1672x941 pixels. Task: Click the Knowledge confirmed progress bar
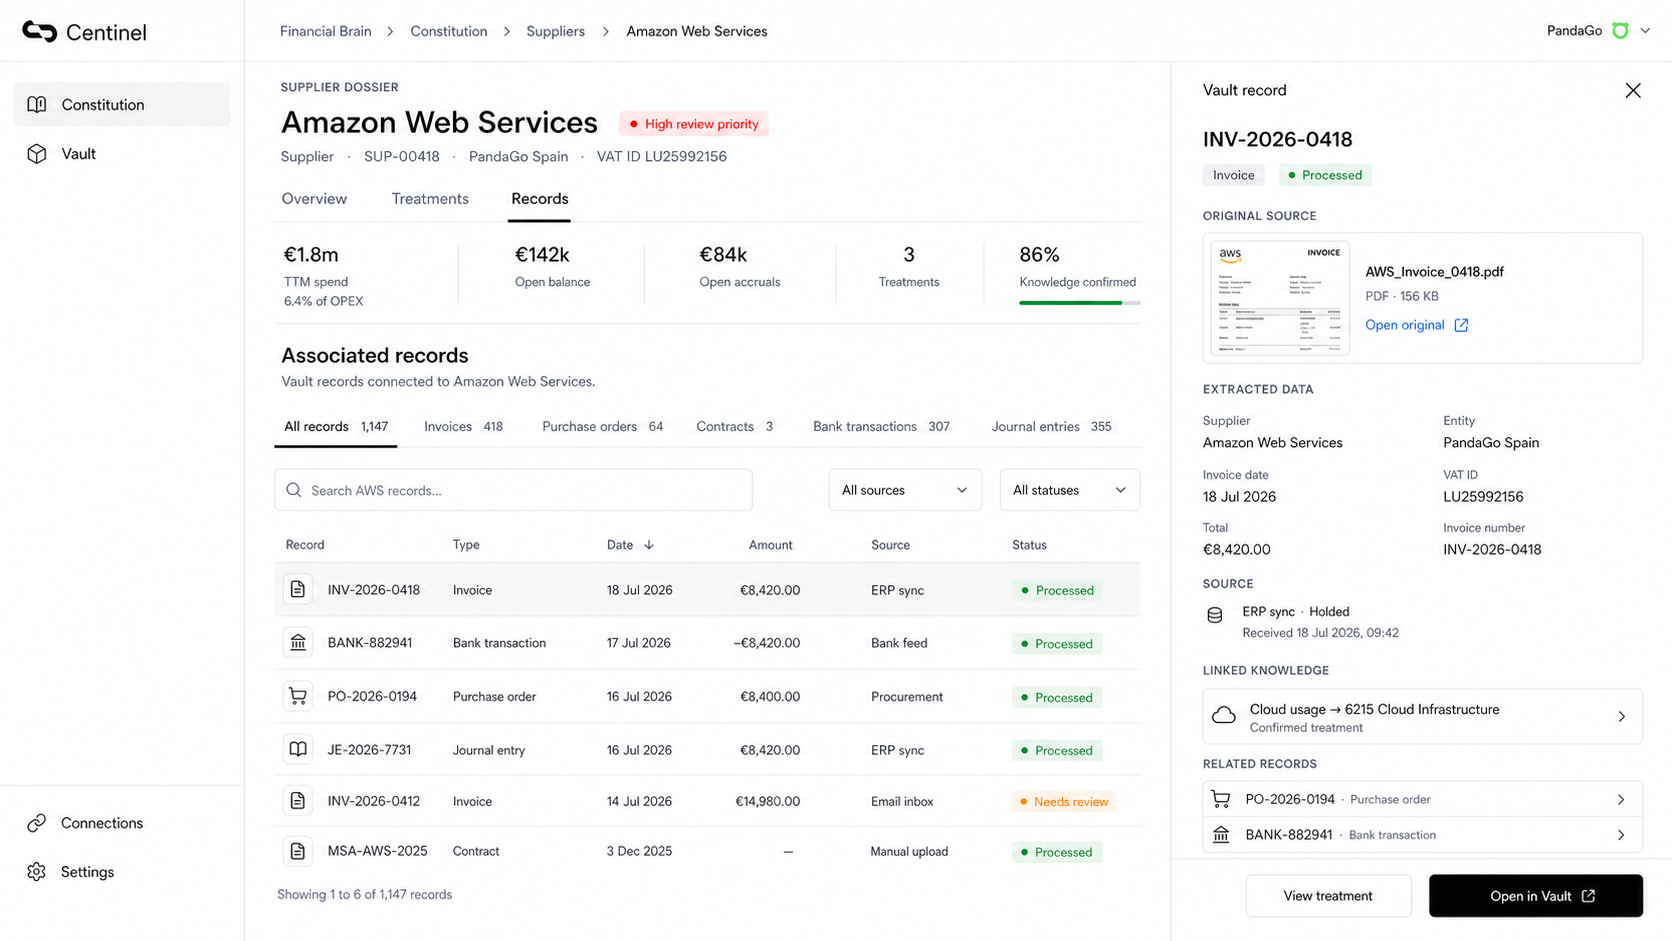(1079, 302)
